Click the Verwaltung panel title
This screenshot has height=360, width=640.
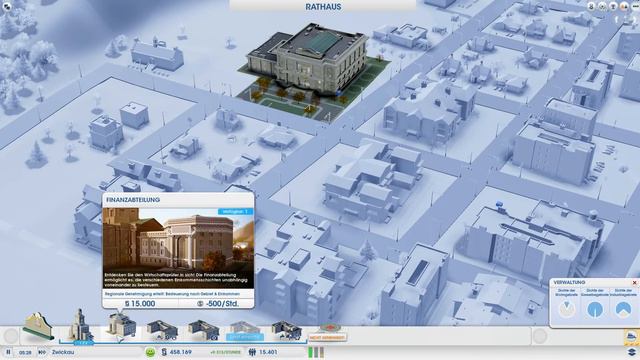[569, 282]
